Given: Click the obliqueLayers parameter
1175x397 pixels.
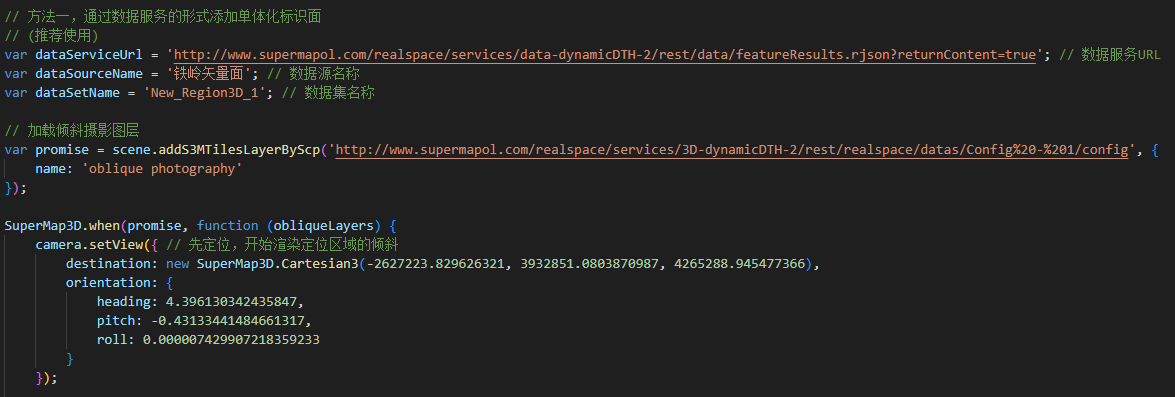Looking at the screenshot, I should tap(327, 225).
